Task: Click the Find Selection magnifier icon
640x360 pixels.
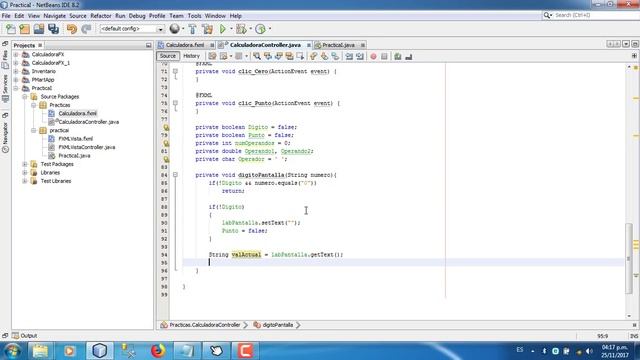Action: tap(257, 56)
